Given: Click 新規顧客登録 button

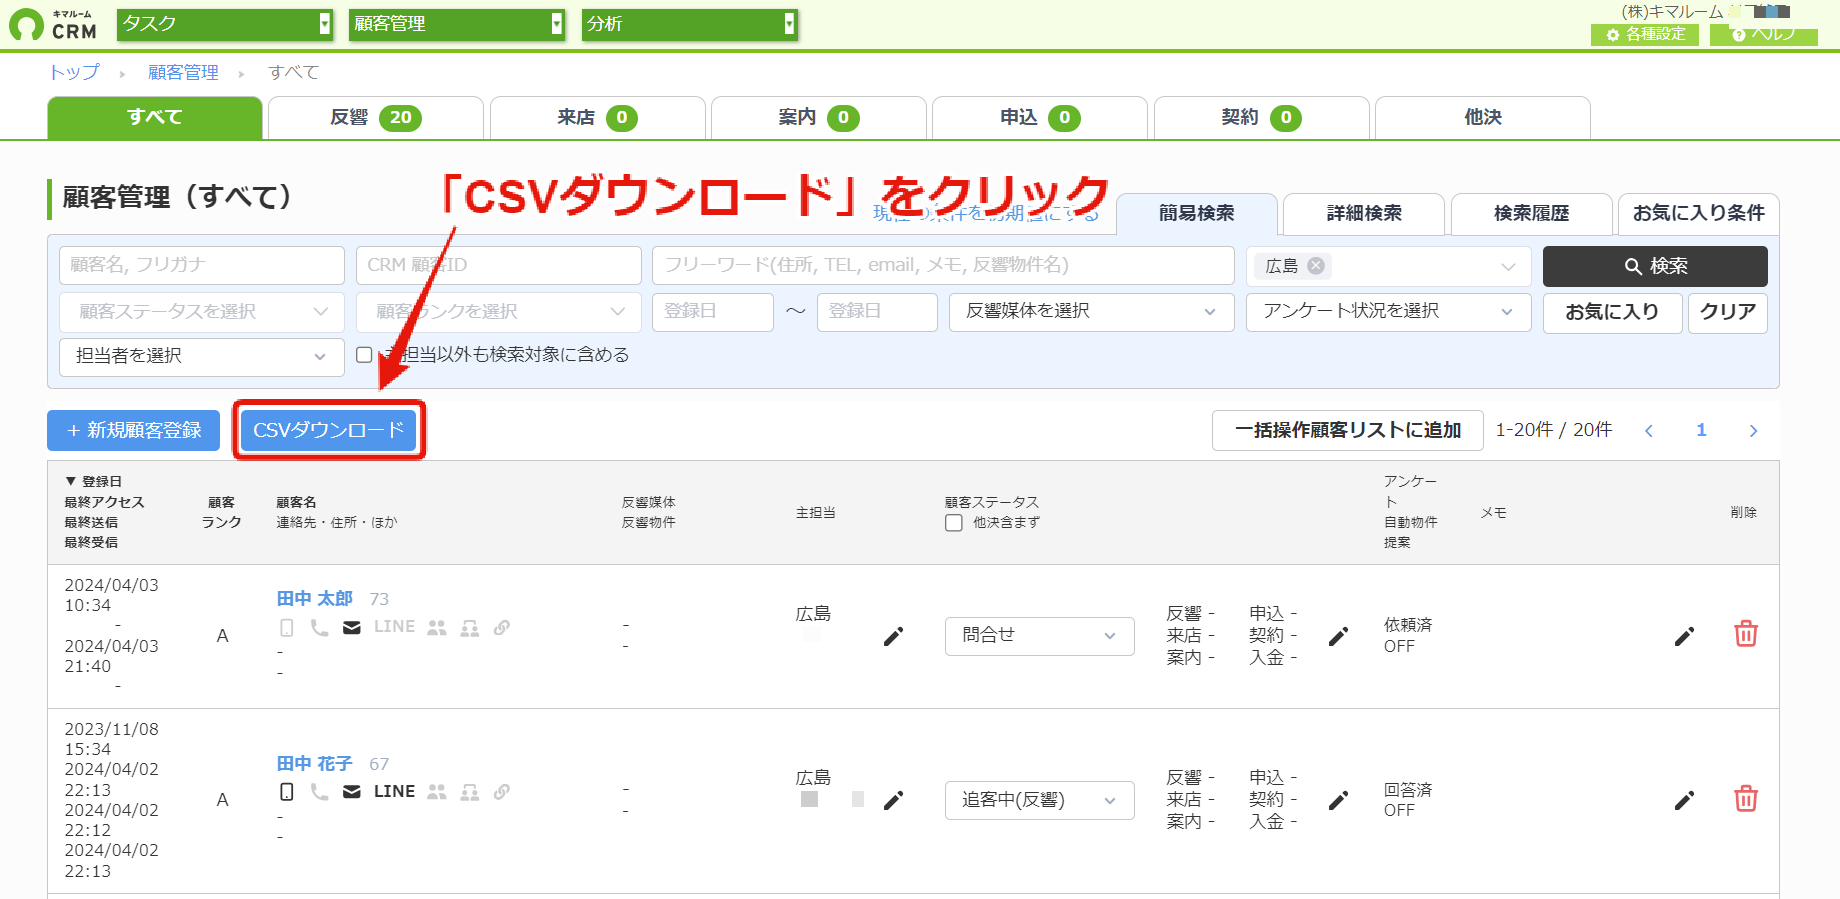Looking at the screenshot, I should [x=134, y=431].
